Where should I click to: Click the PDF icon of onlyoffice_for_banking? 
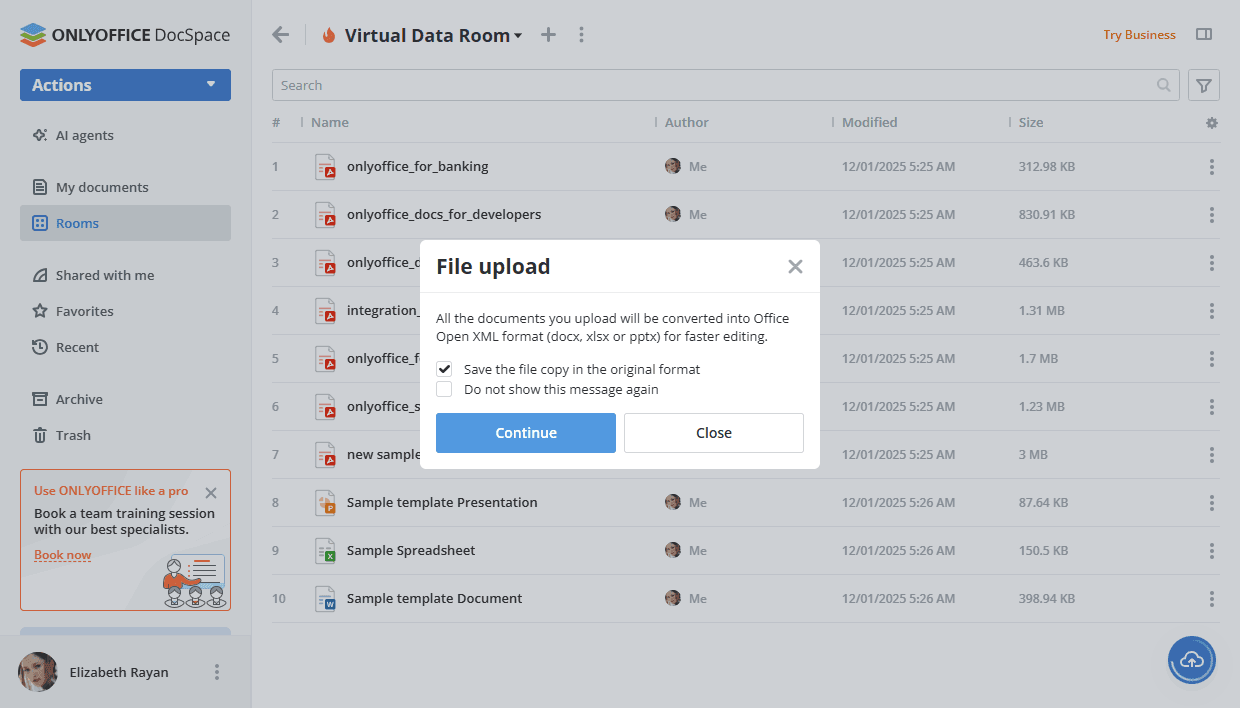coord(325,166)
